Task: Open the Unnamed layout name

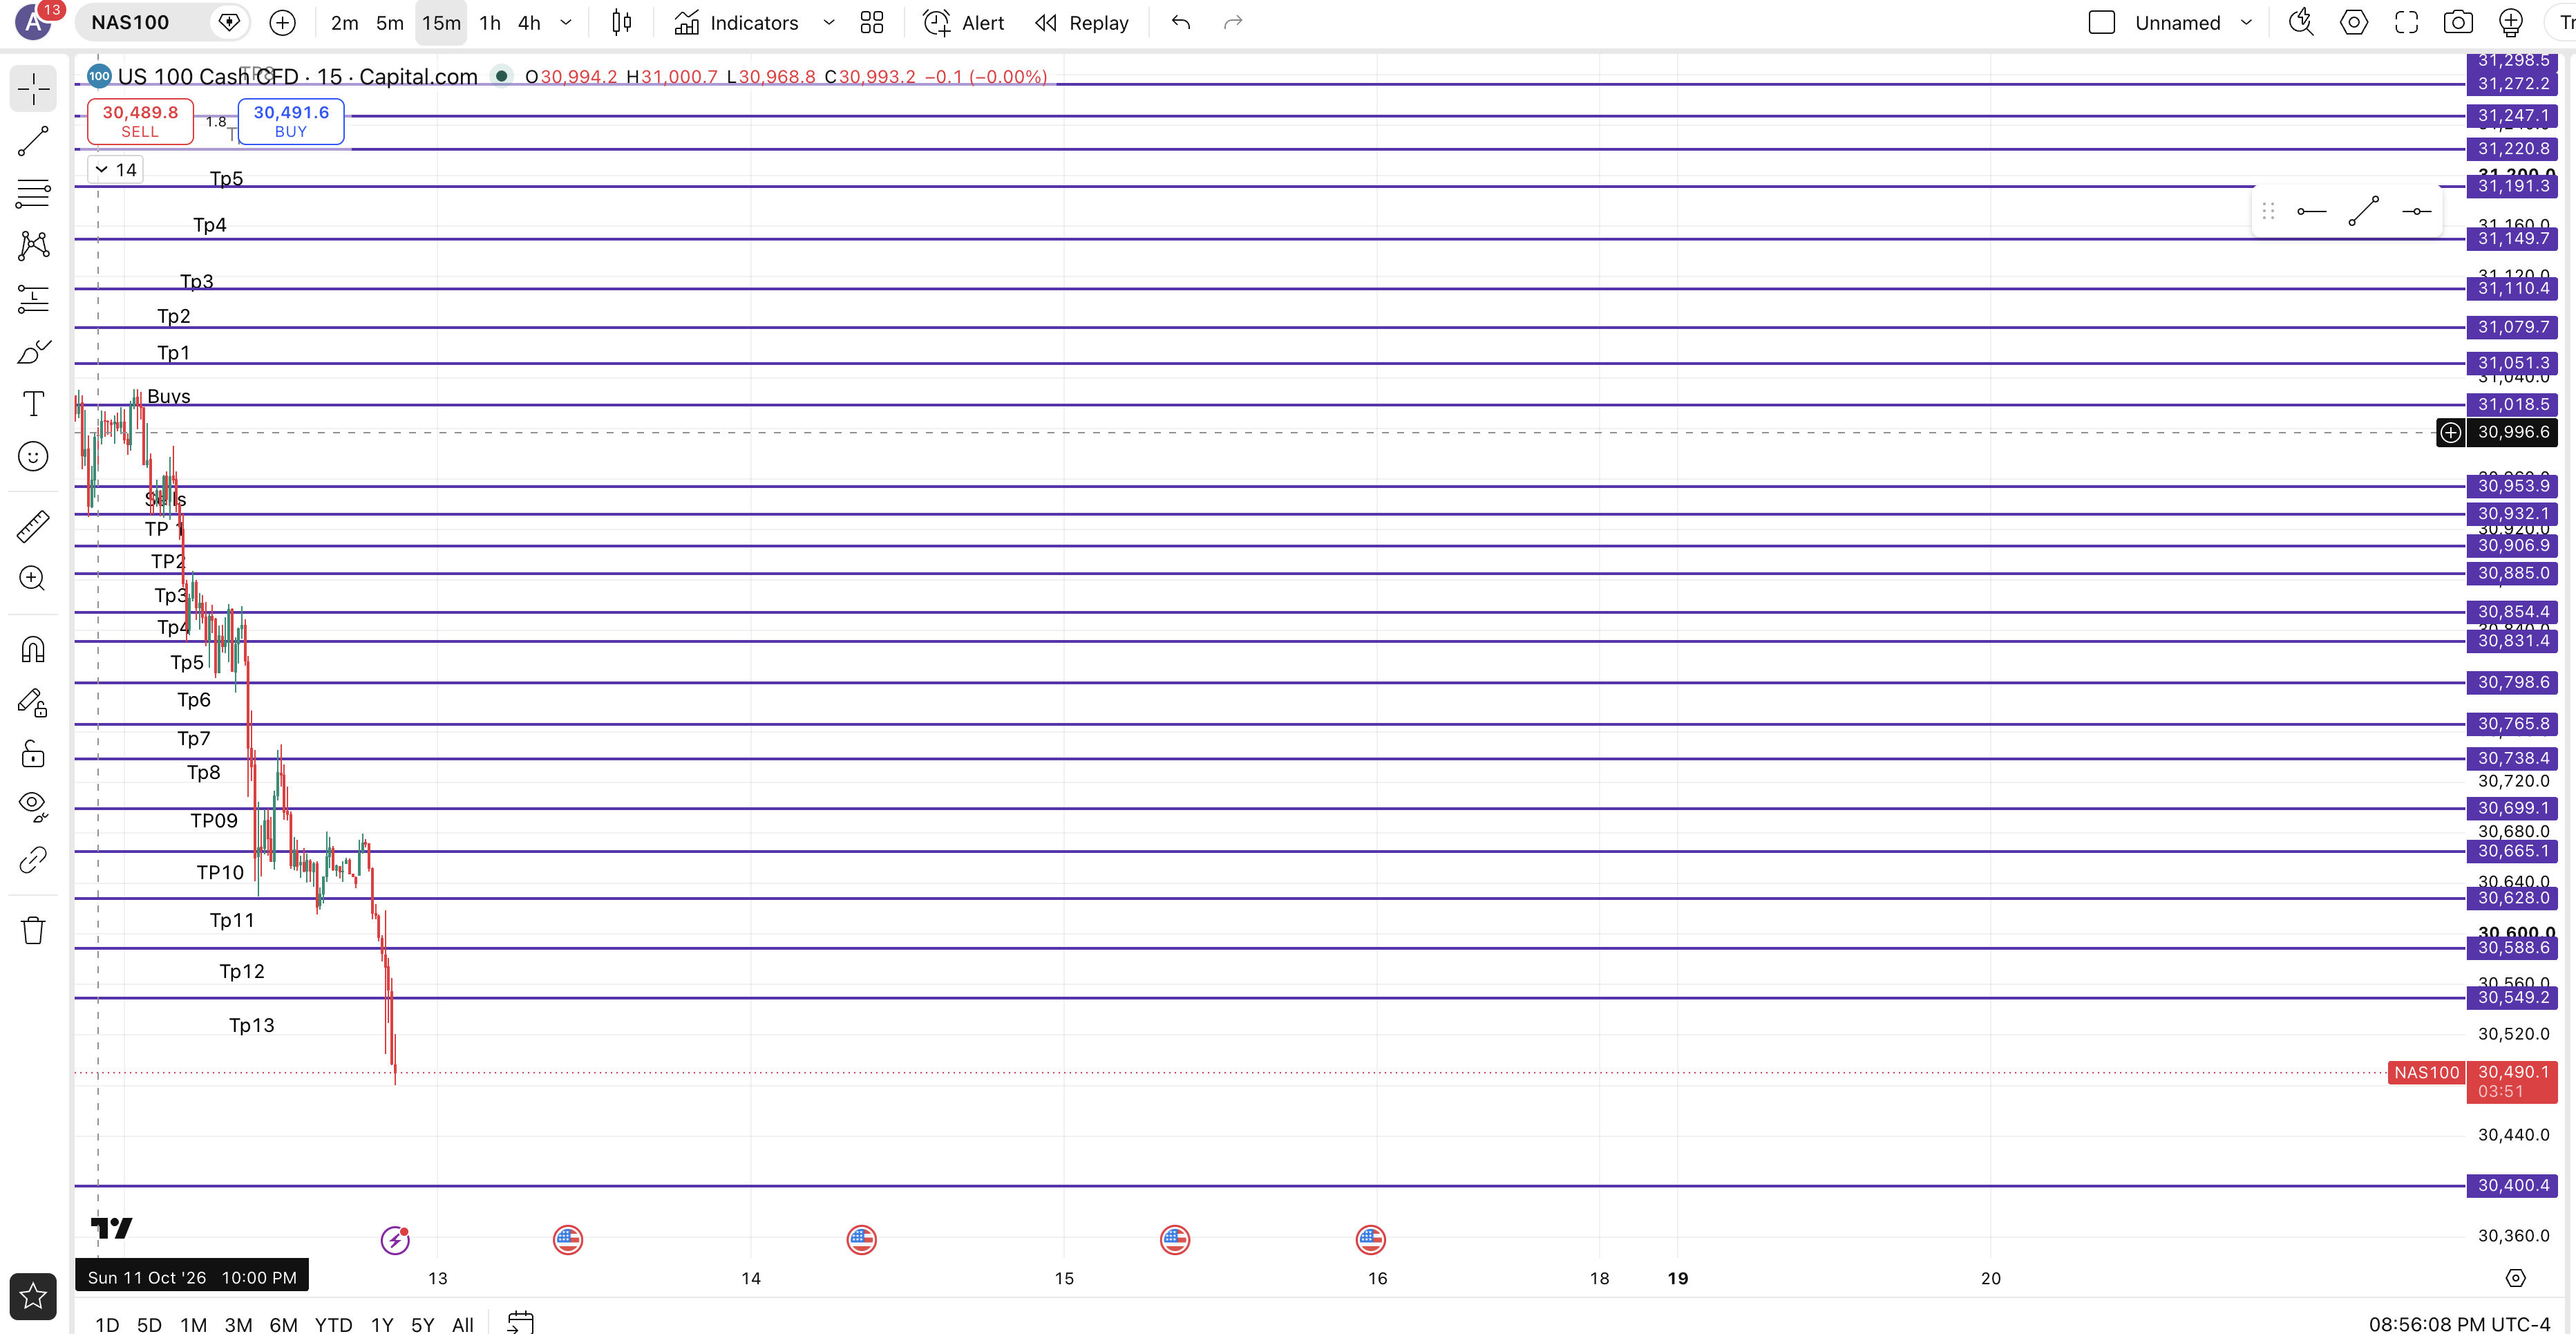Action: click(x=2177, y=22)
